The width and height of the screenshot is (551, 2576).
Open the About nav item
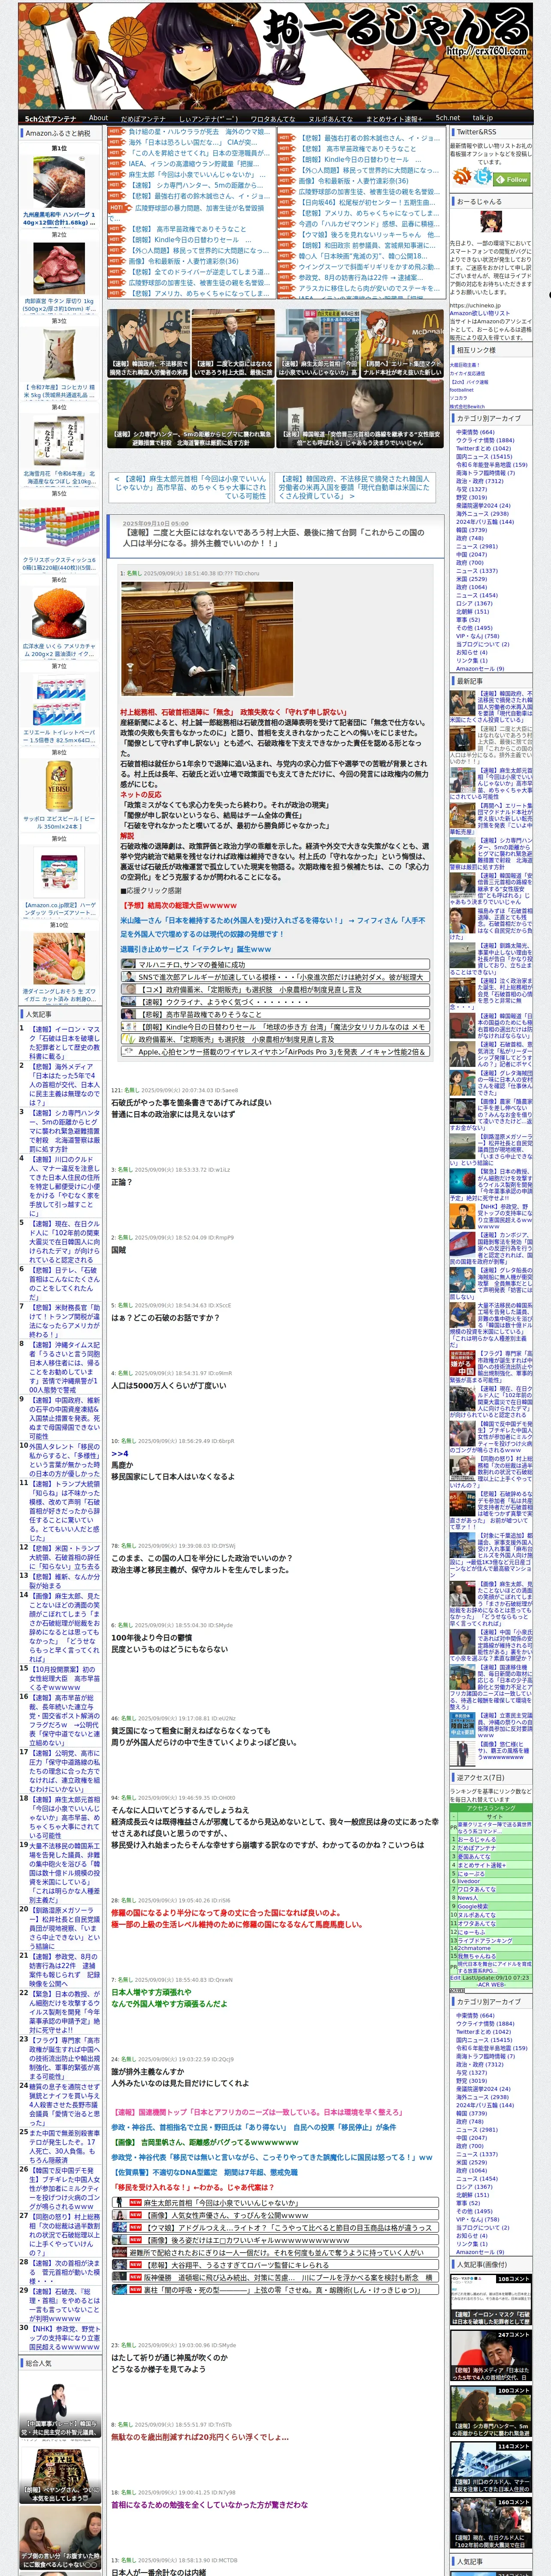[98, 118]
